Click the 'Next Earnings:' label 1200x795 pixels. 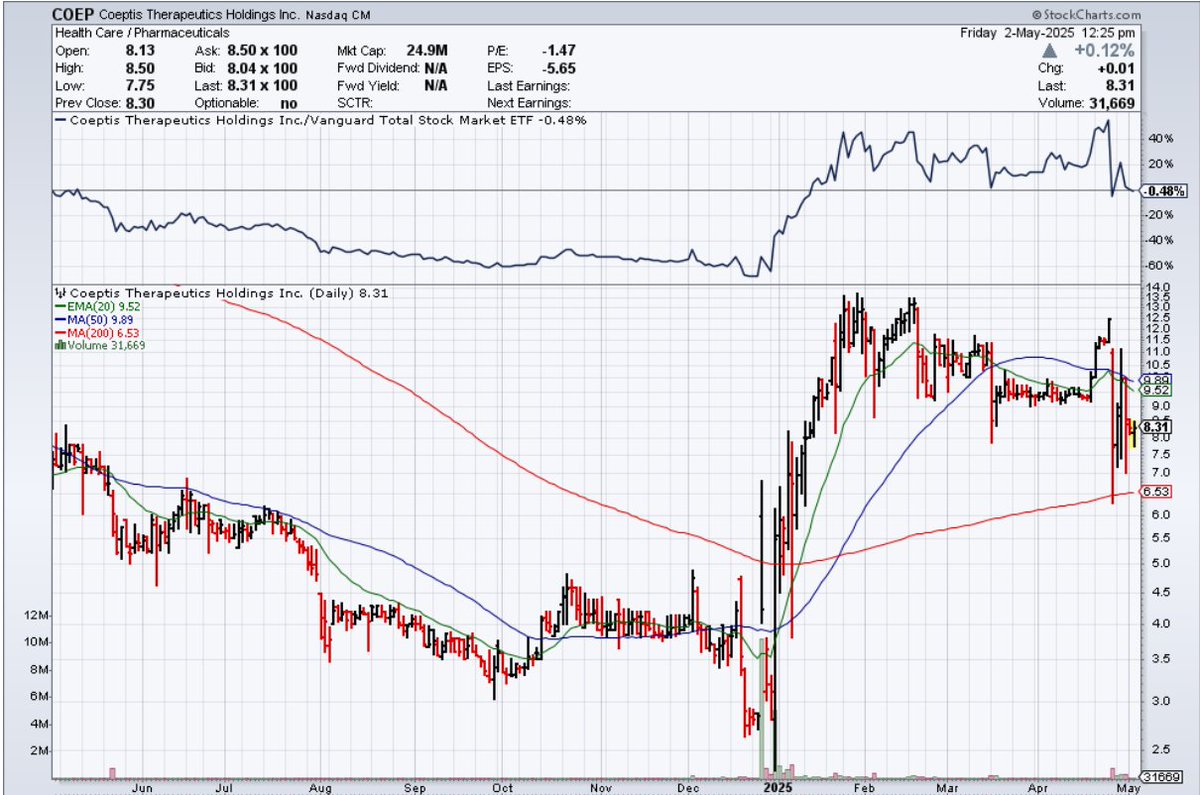pyautogui.click(x=529, y=103)
